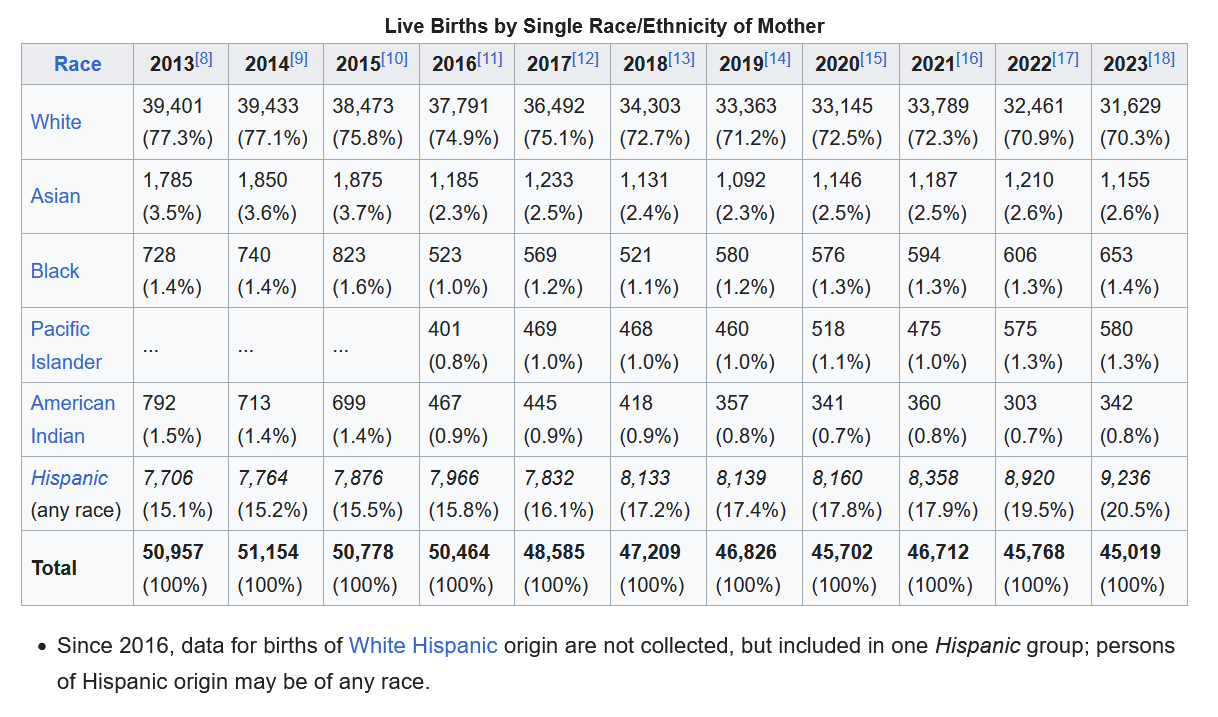Select the 2014 White cell 39,433
Screen dimensions: 1218x717
pos(276,122)
